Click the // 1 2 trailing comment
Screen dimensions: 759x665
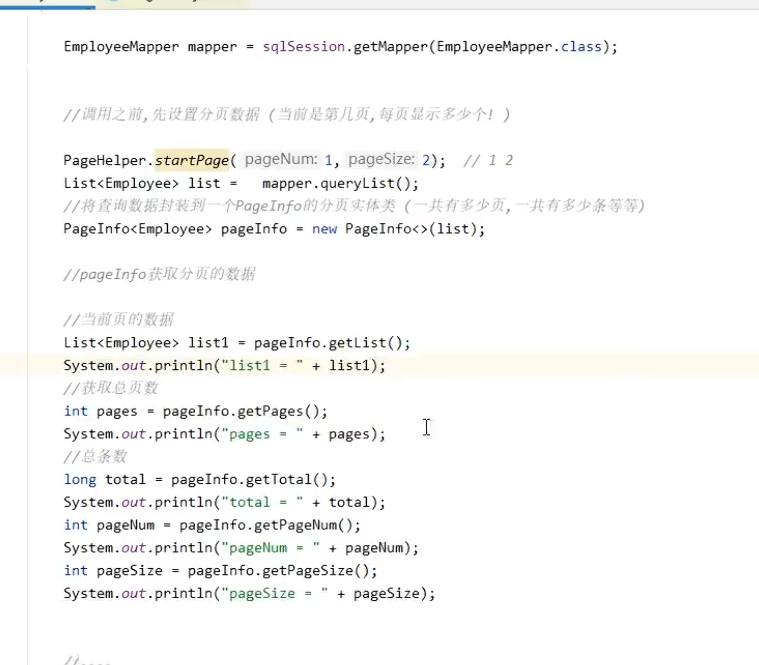(489, 160)
